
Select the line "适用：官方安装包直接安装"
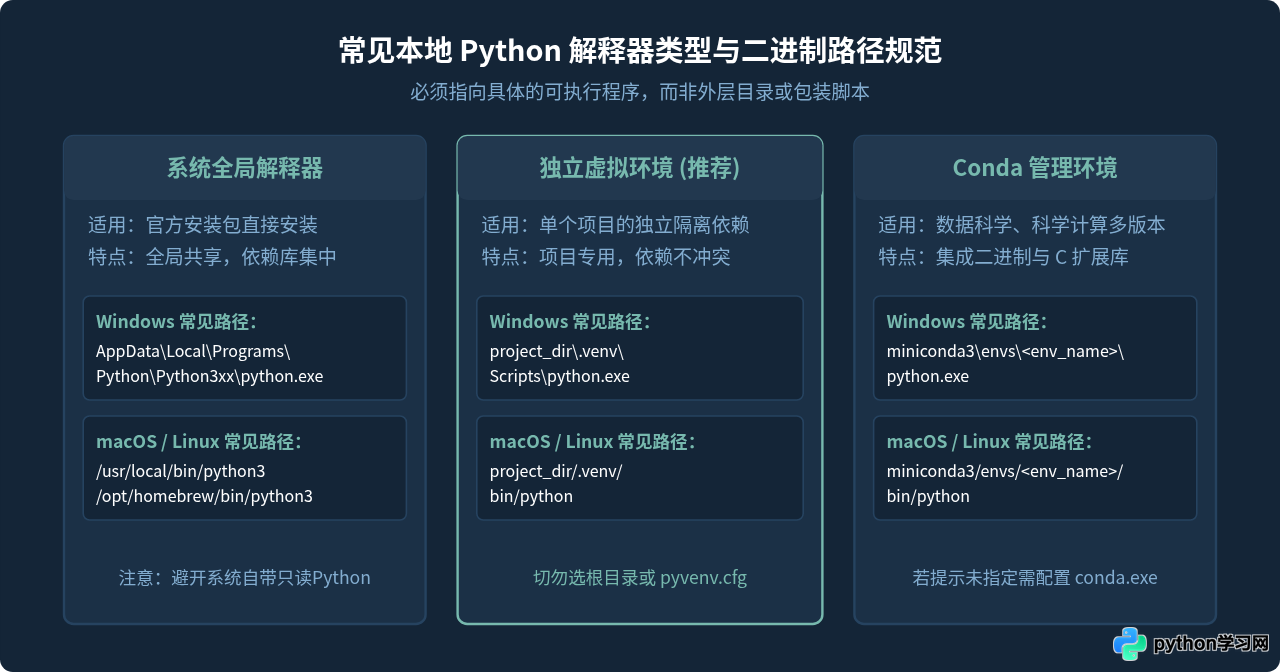(x=203, y=225)
